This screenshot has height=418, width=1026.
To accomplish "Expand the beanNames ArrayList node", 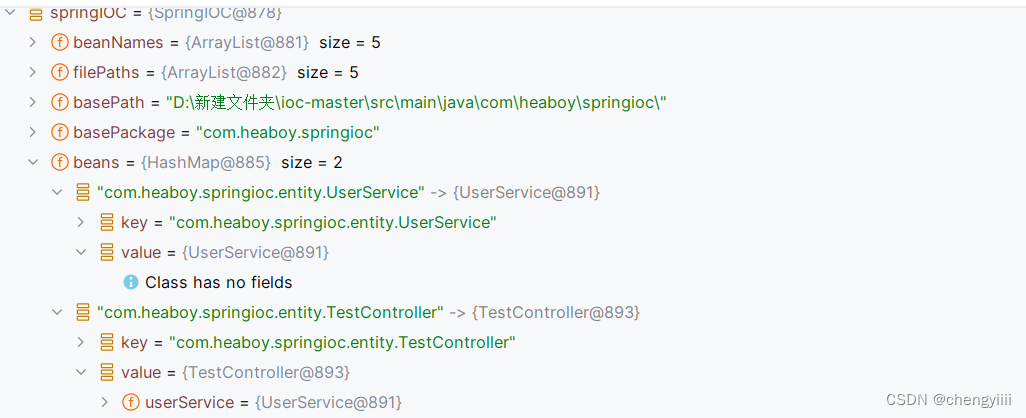I will tap(33, 42).
